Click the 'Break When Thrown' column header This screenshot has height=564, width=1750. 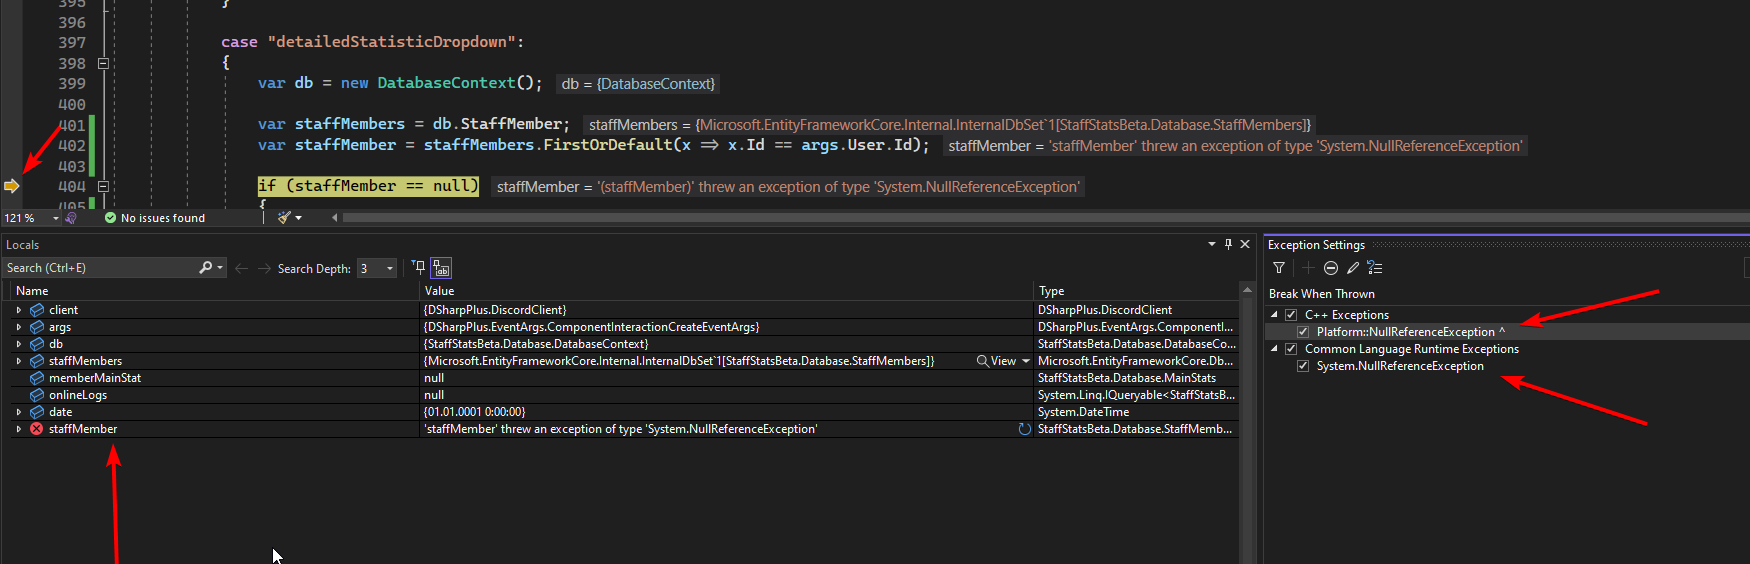[x=1322, y=294]
